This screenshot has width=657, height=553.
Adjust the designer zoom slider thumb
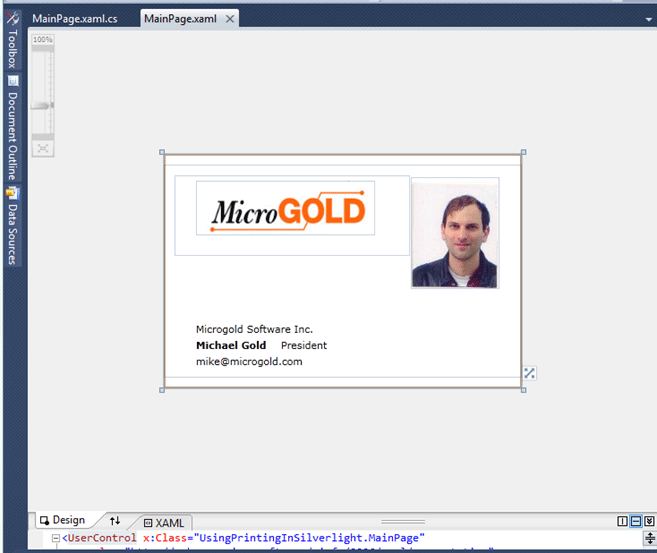pos(43,106)
